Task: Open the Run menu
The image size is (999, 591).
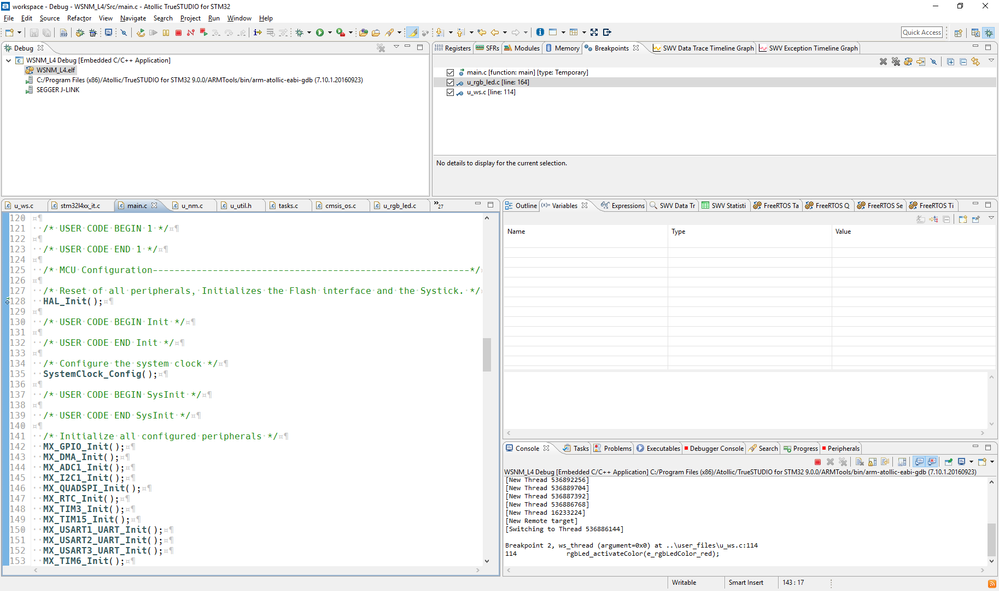Action: tap(213, 18)
